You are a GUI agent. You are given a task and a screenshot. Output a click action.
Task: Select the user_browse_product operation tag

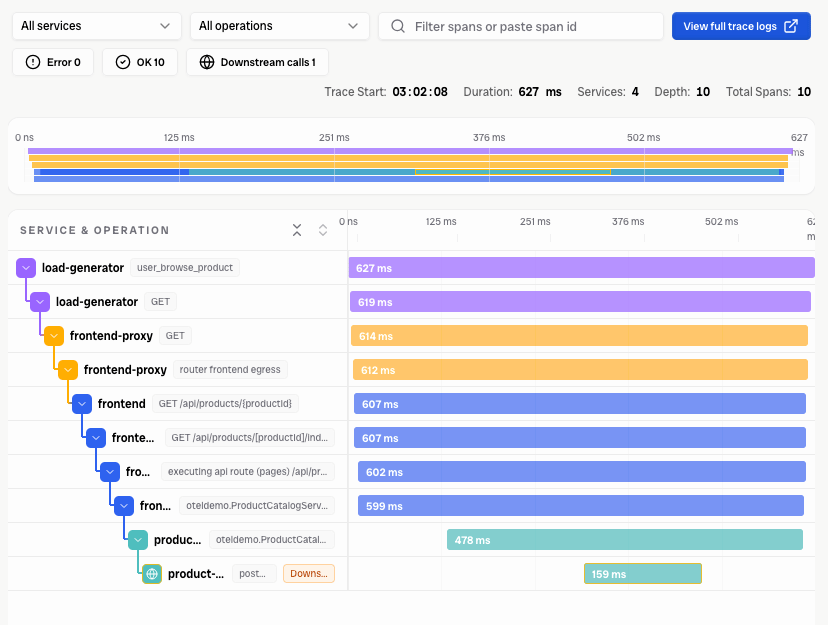185,268
